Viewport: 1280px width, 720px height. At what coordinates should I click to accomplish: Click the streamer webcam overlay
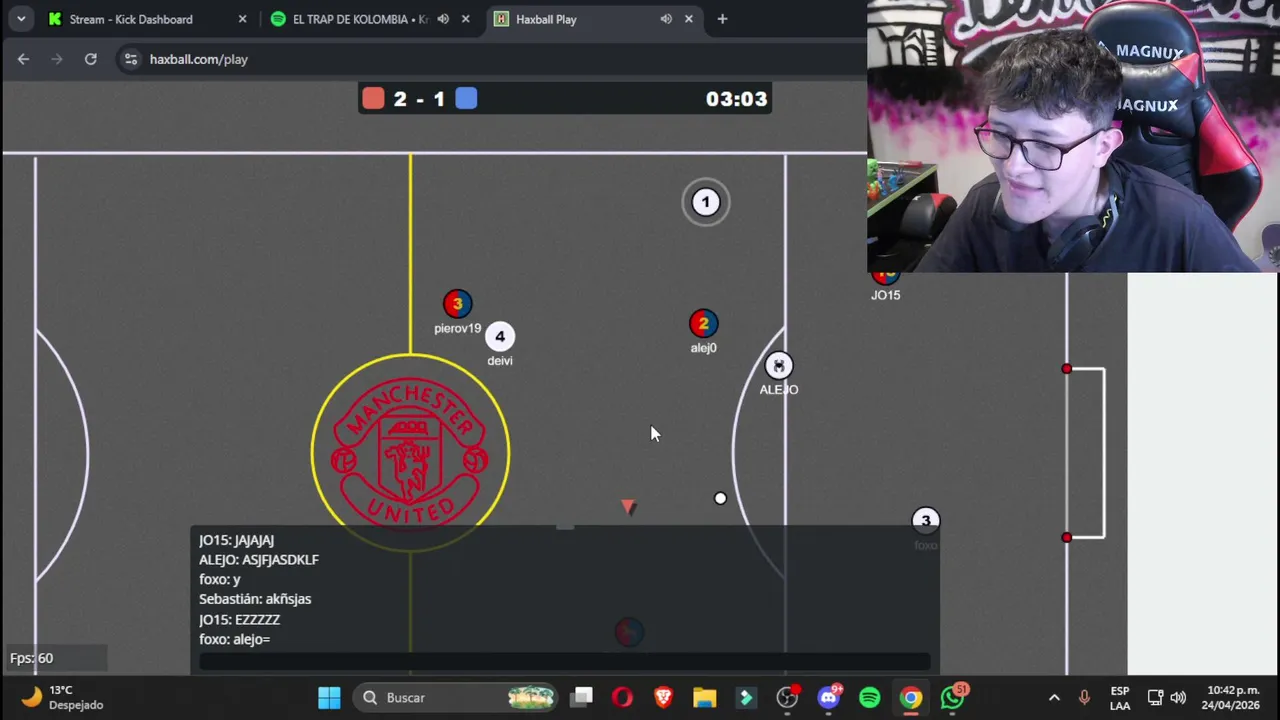click(x=1073, y=136)
